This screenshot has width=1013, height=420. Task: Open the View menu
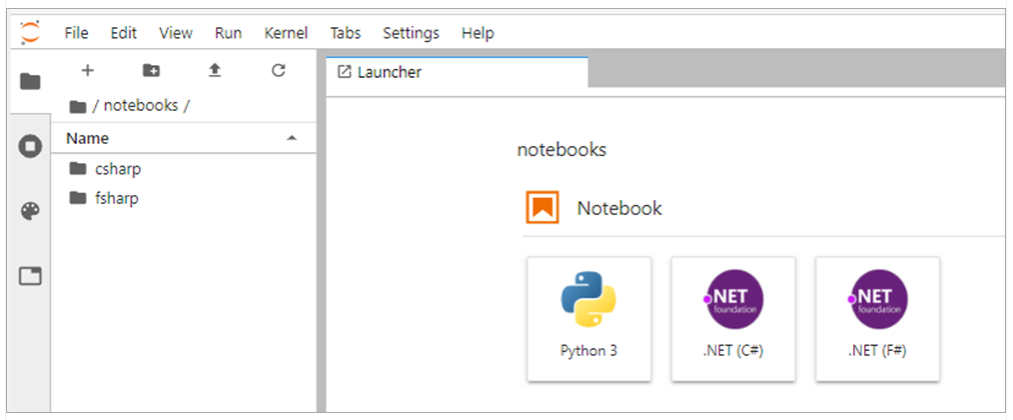[176, 33]
